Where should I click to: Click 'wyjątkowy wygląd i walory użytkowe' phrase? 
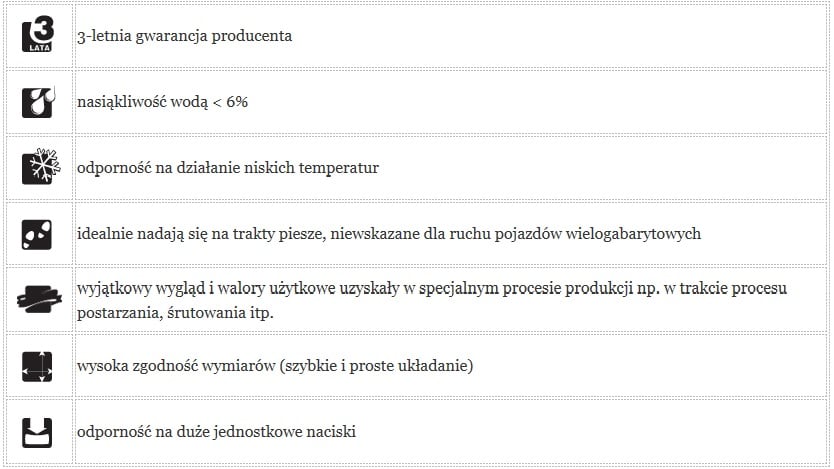(x=206, y=288)
